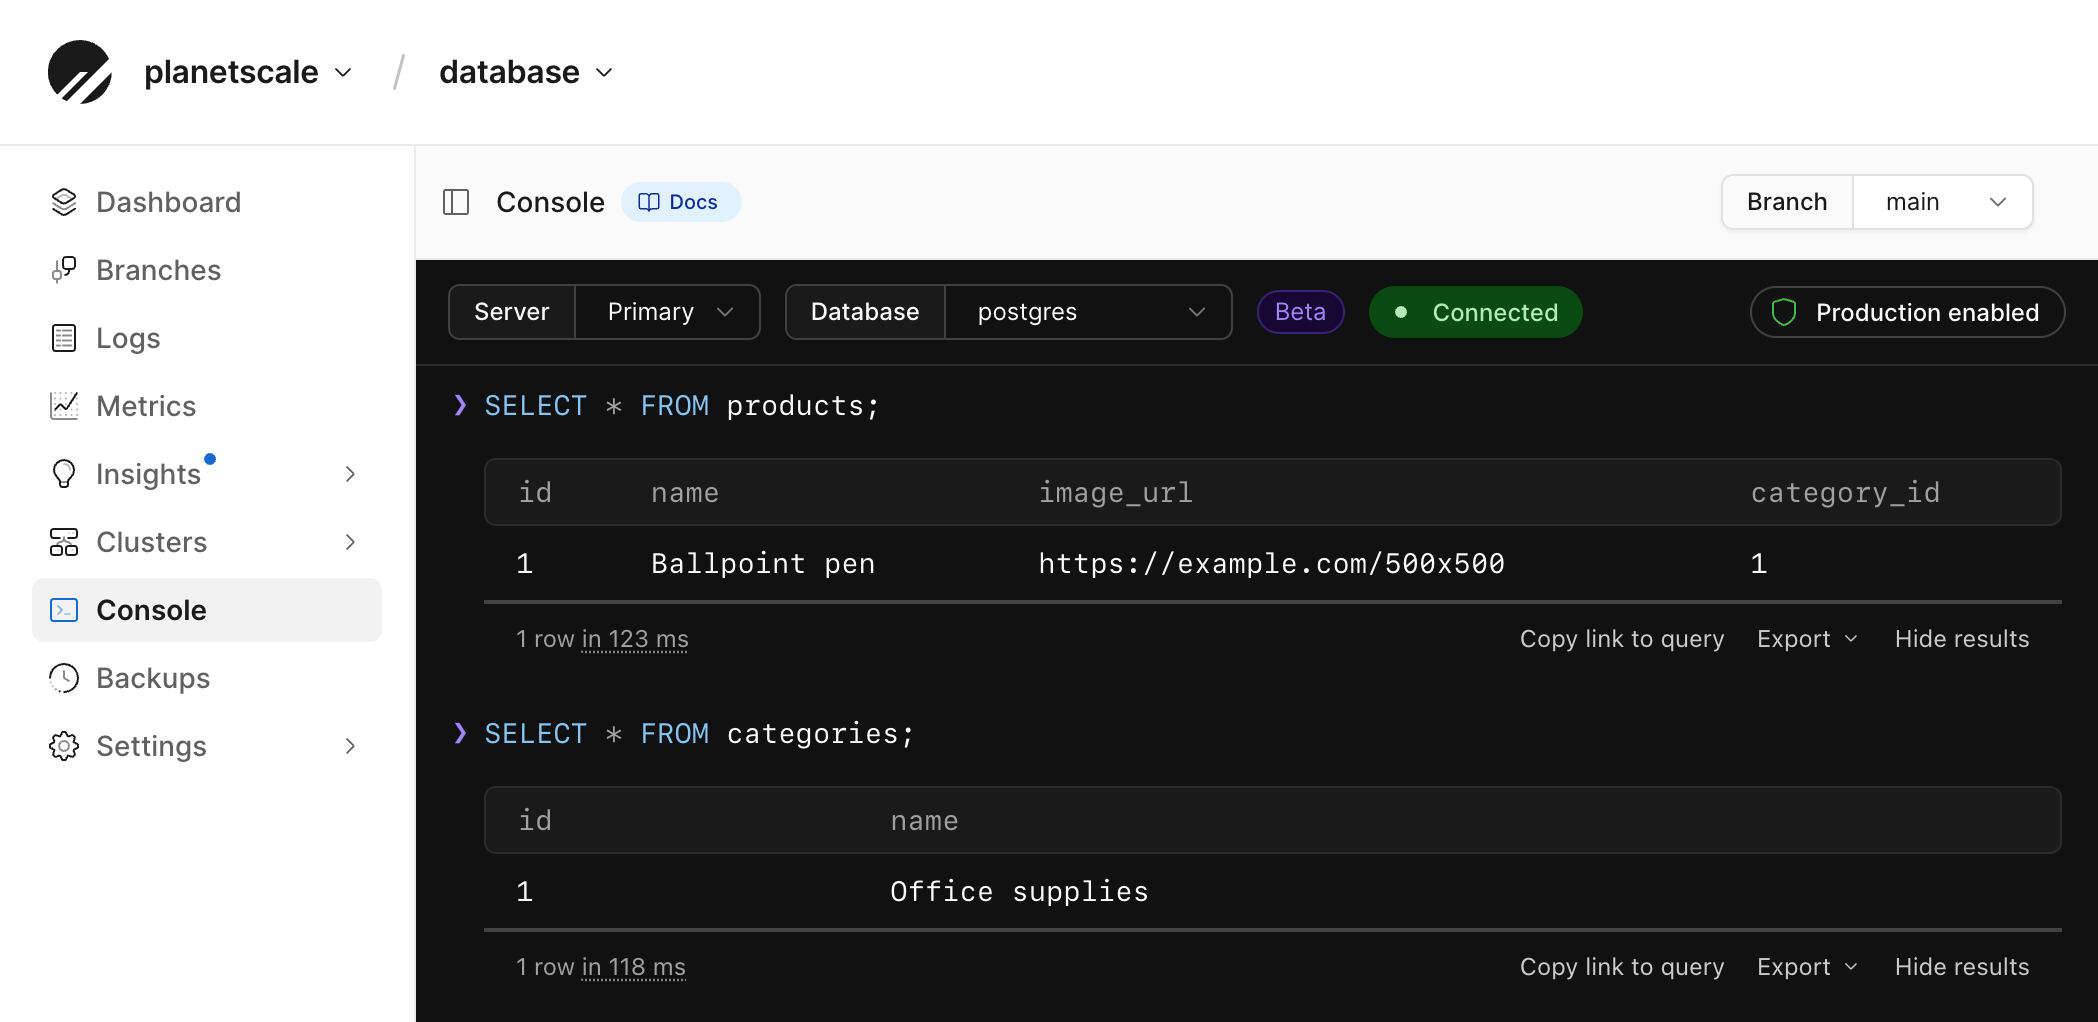
Task: Open Export menu for categories query
Action: pyautogui.click(x=1807, y=967)
